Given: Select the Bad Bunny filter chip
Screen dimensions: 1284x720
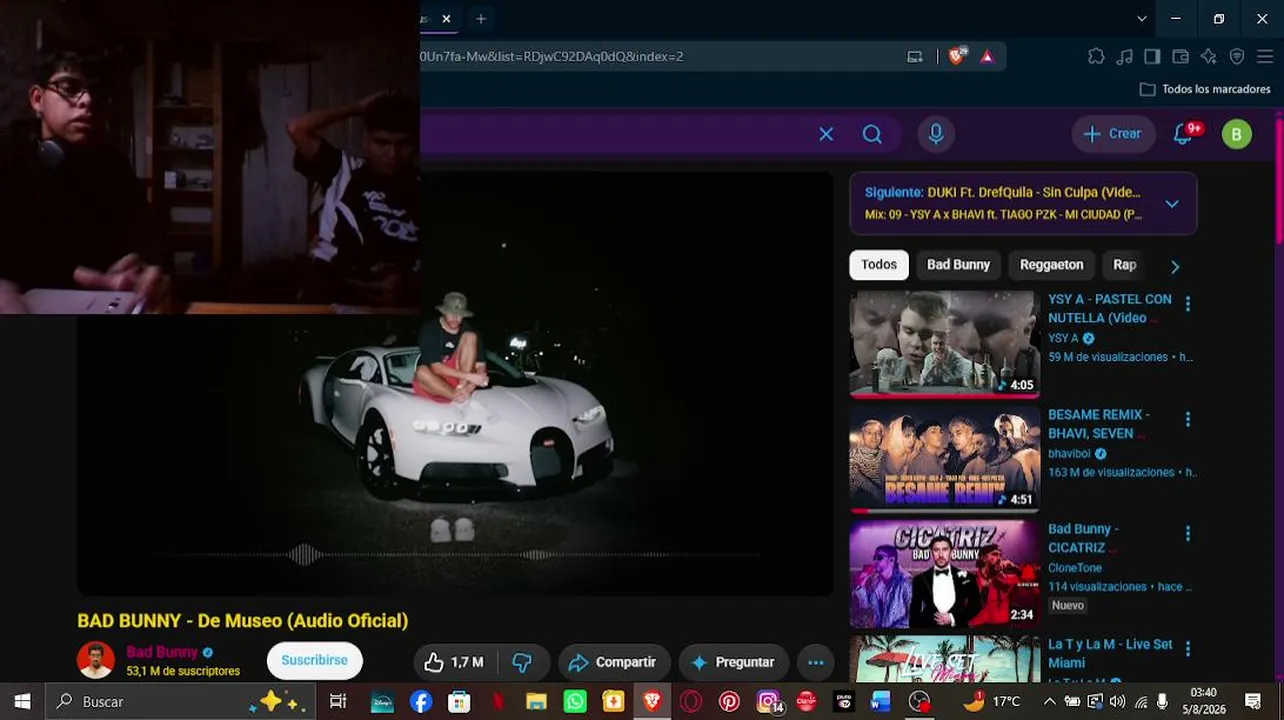Looking at the screenshot, I should pyautogui.click(x=958, y=265).
